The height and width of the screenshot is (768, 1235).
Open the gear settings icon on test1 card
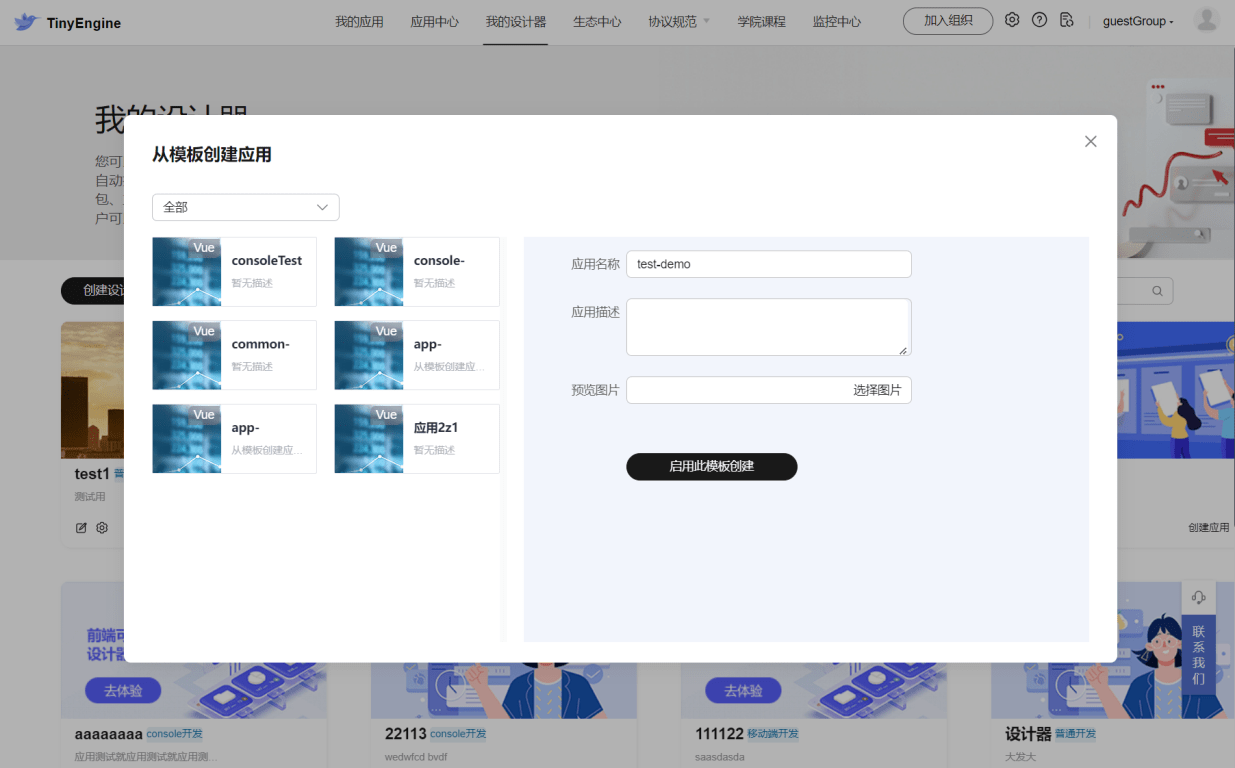pyautogui.click(x=102, y=528)
